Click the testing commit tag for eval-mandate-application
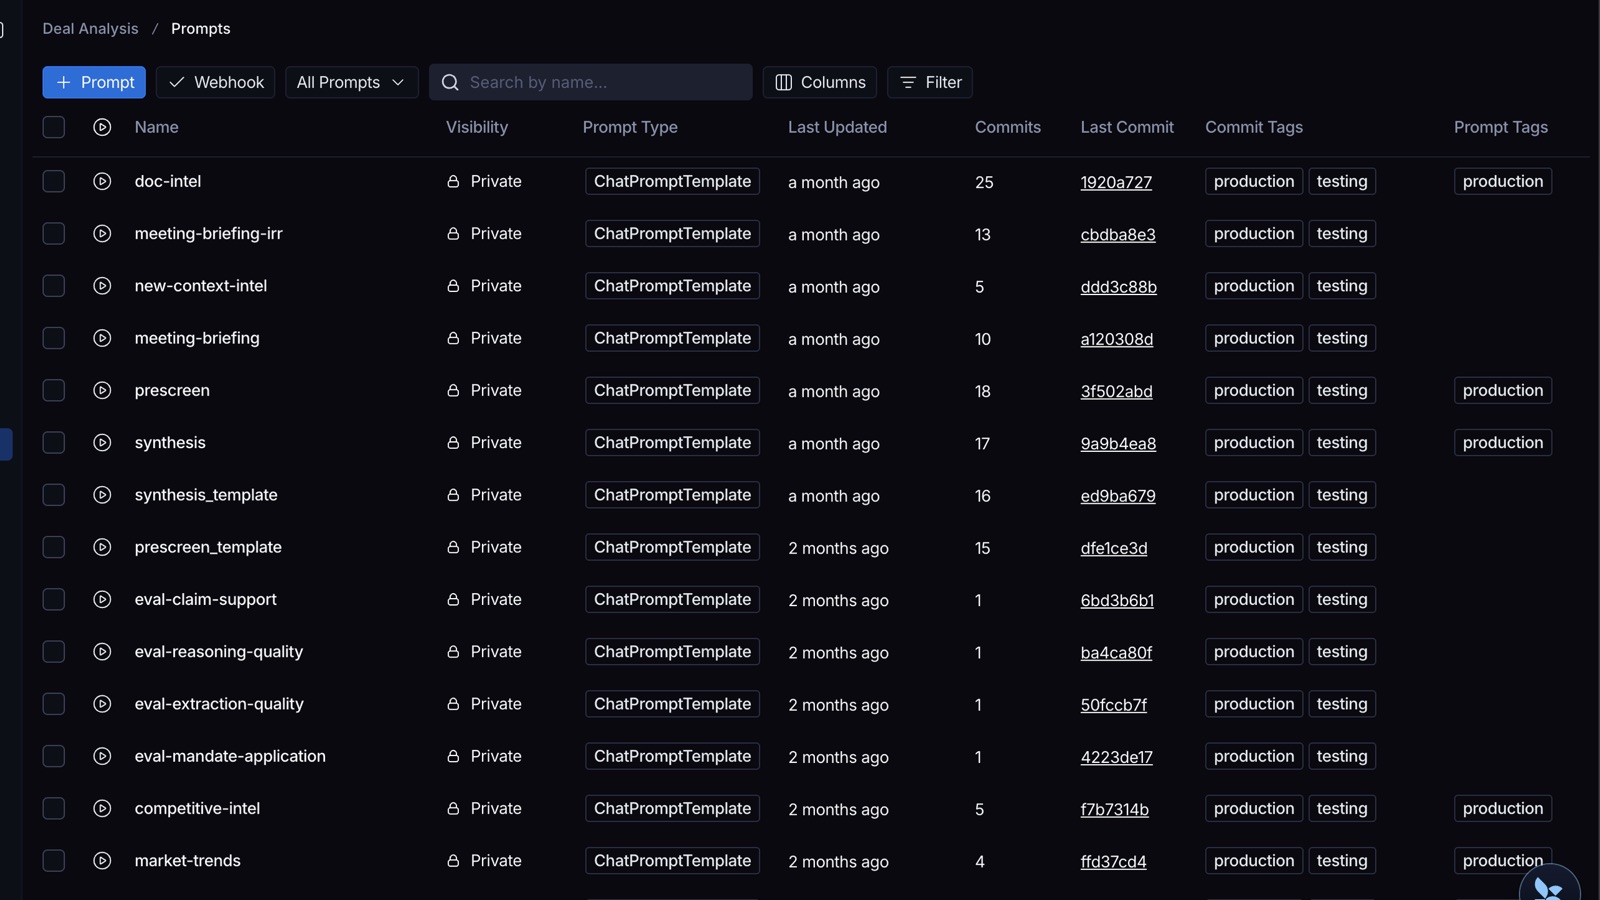This screenshot has width=1600, height=900. tap(1342, 756)
